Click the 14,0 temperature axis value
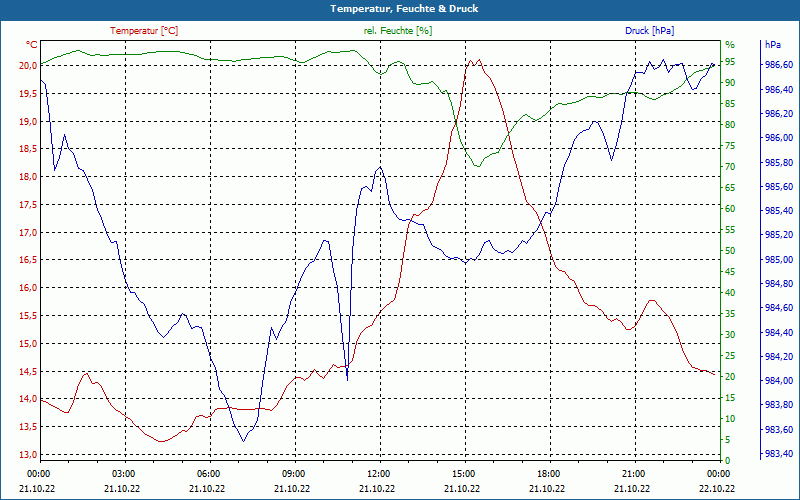 [x=28, y=399]
